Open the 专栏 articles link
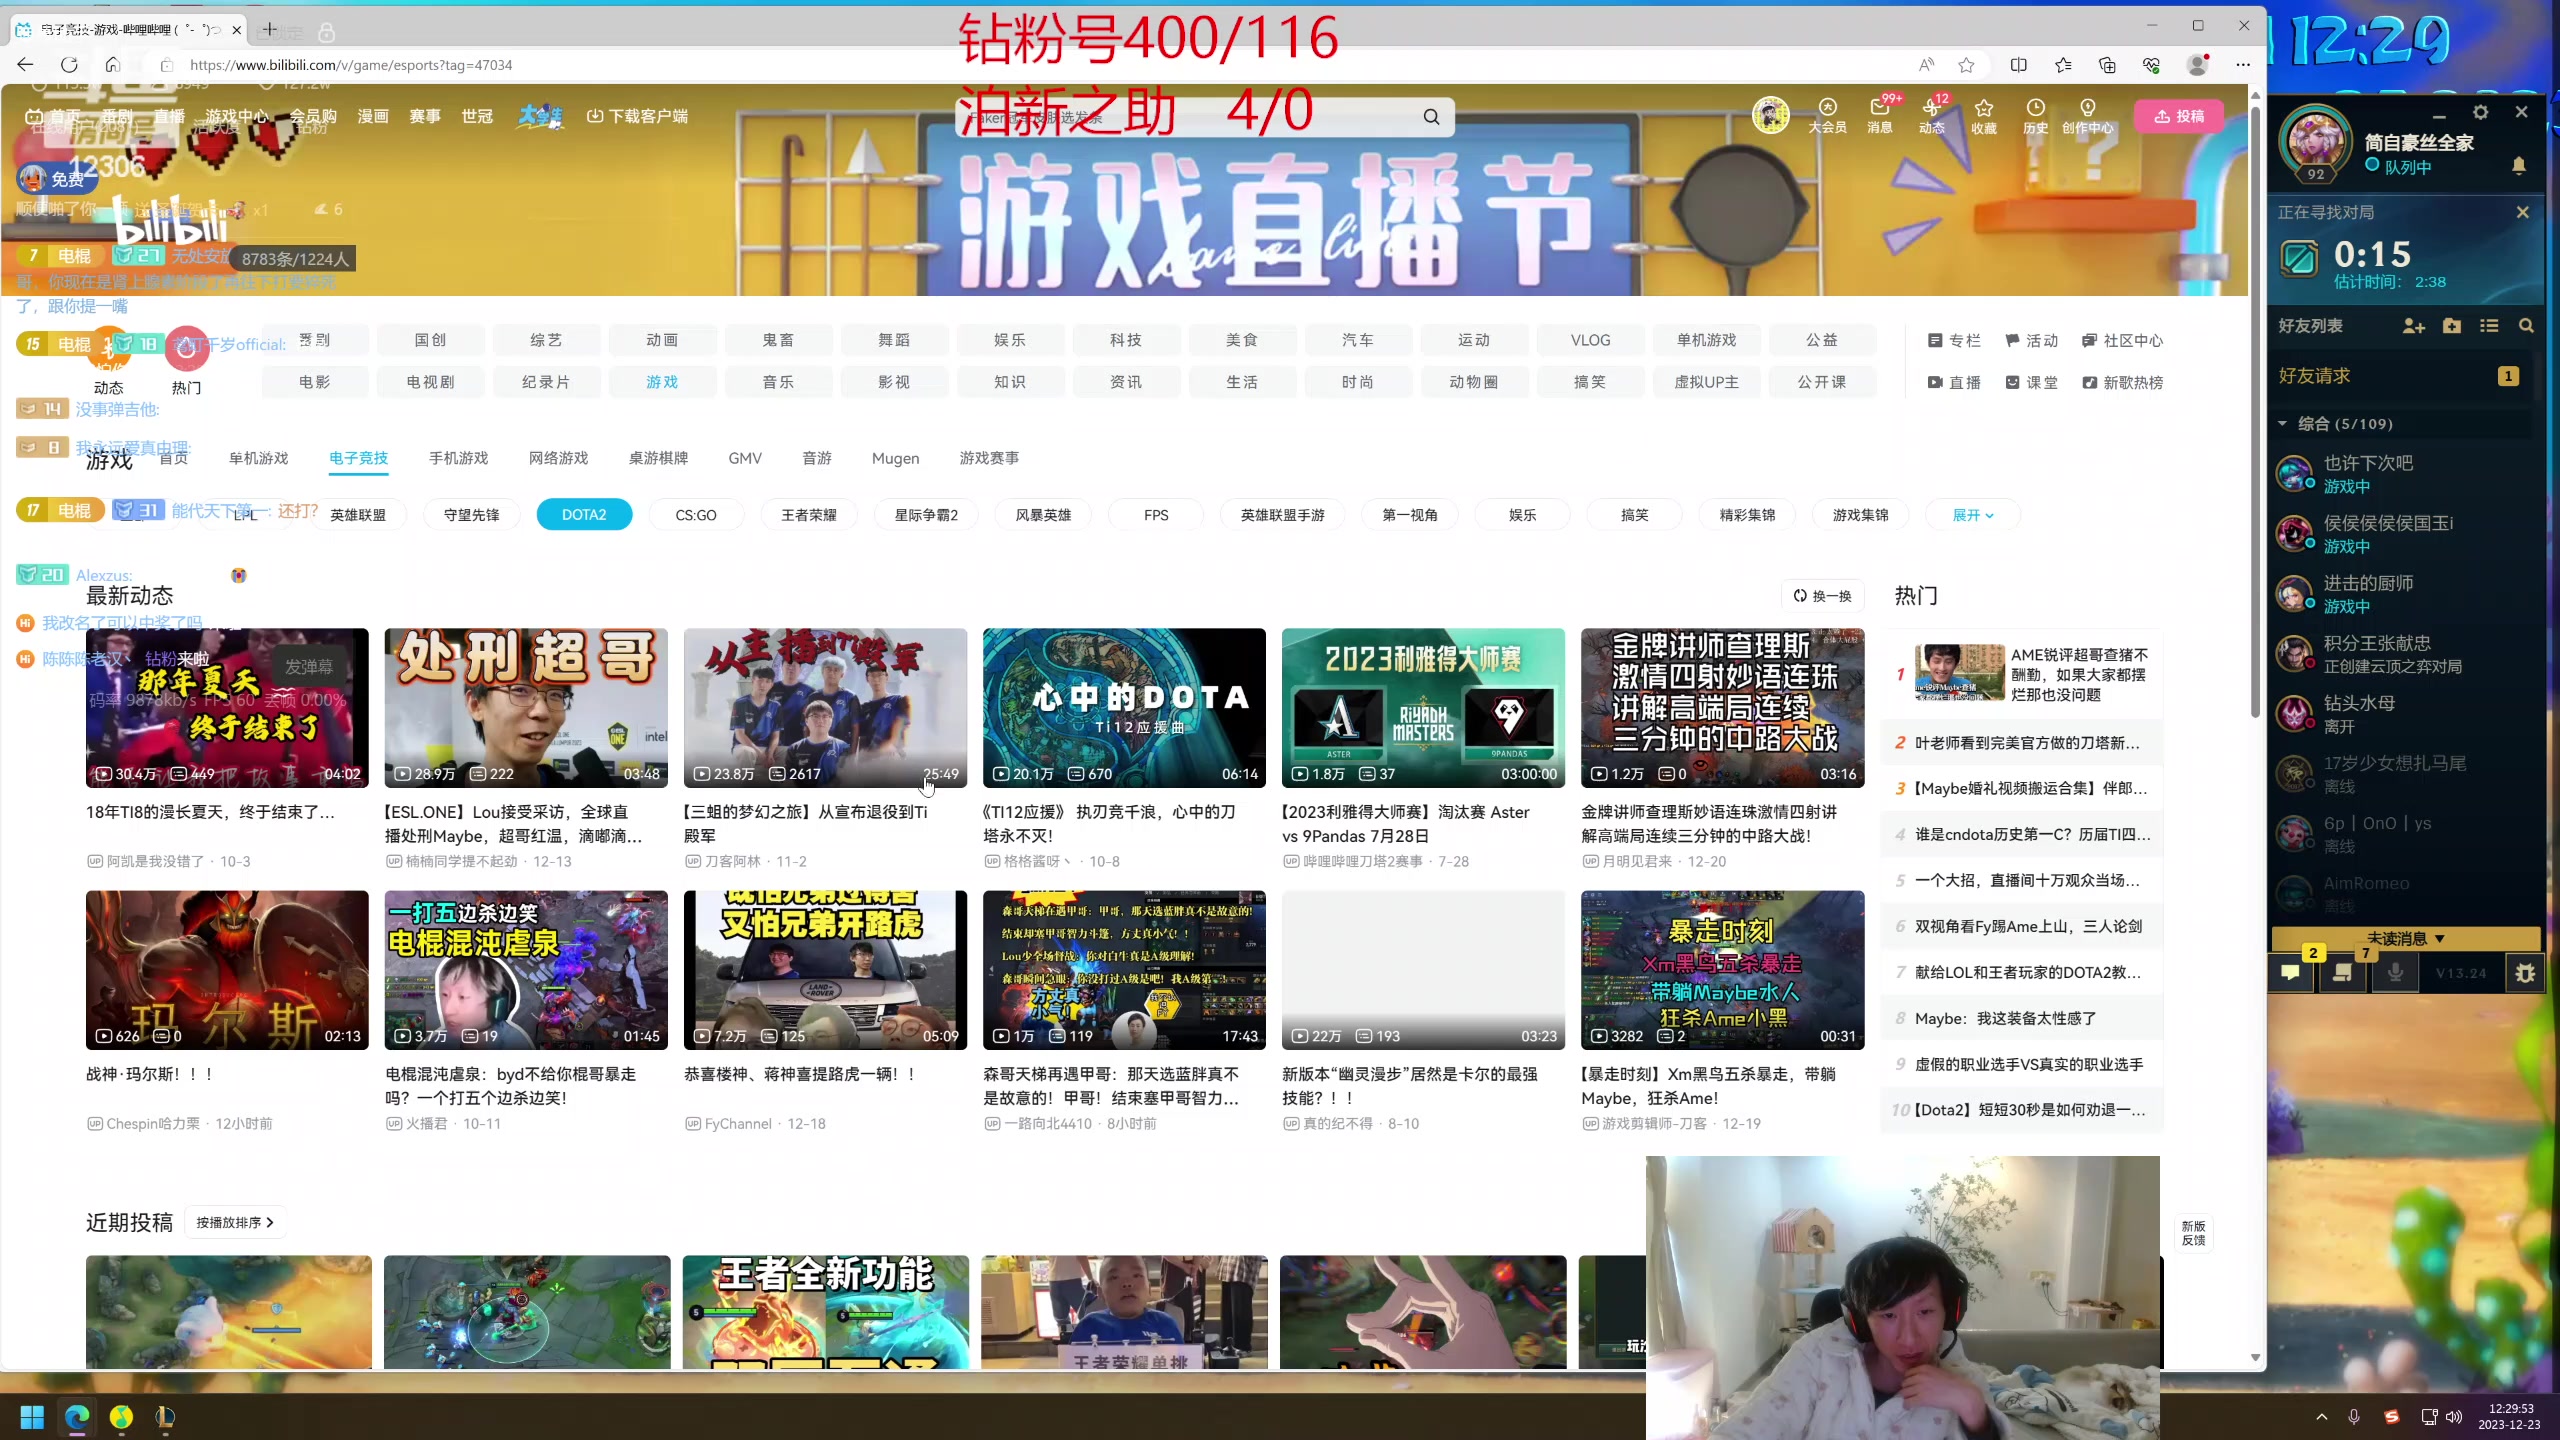Image resolution: width=2560 pixels, height=1440 pixels. point(1954,340)
